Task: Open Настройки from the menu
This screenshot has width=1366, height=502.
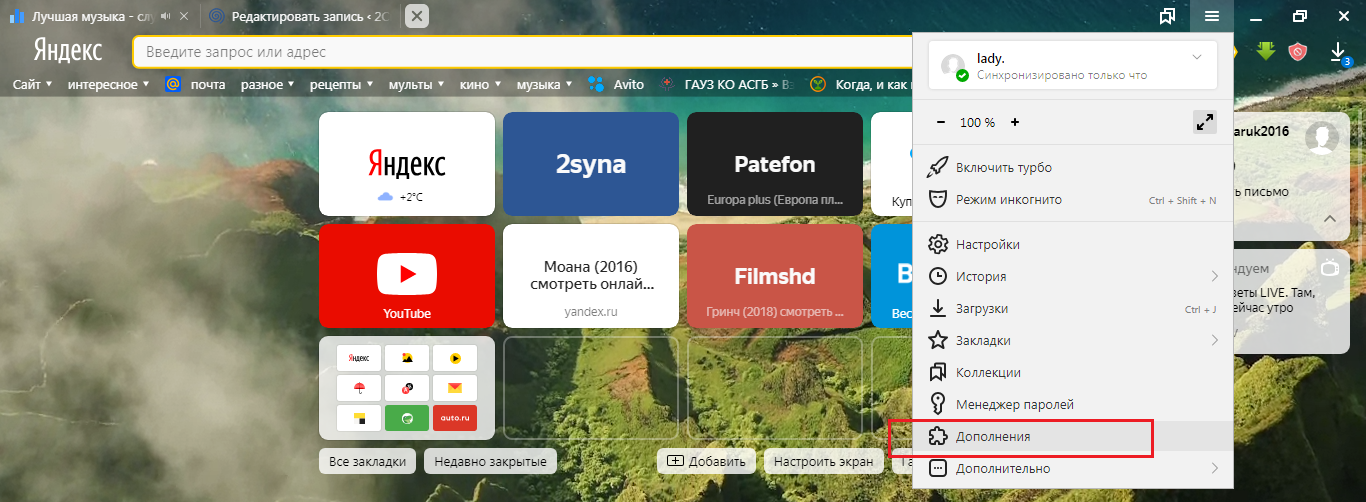Action: click(x=987, y=244)
